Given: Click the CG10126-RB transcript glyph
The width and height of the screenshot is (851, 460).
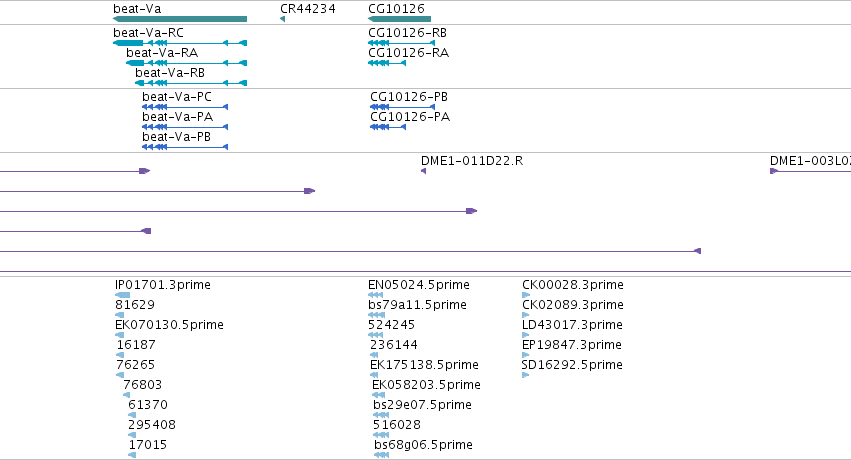Looking at the screenshot, I should [x=402, y=43].
